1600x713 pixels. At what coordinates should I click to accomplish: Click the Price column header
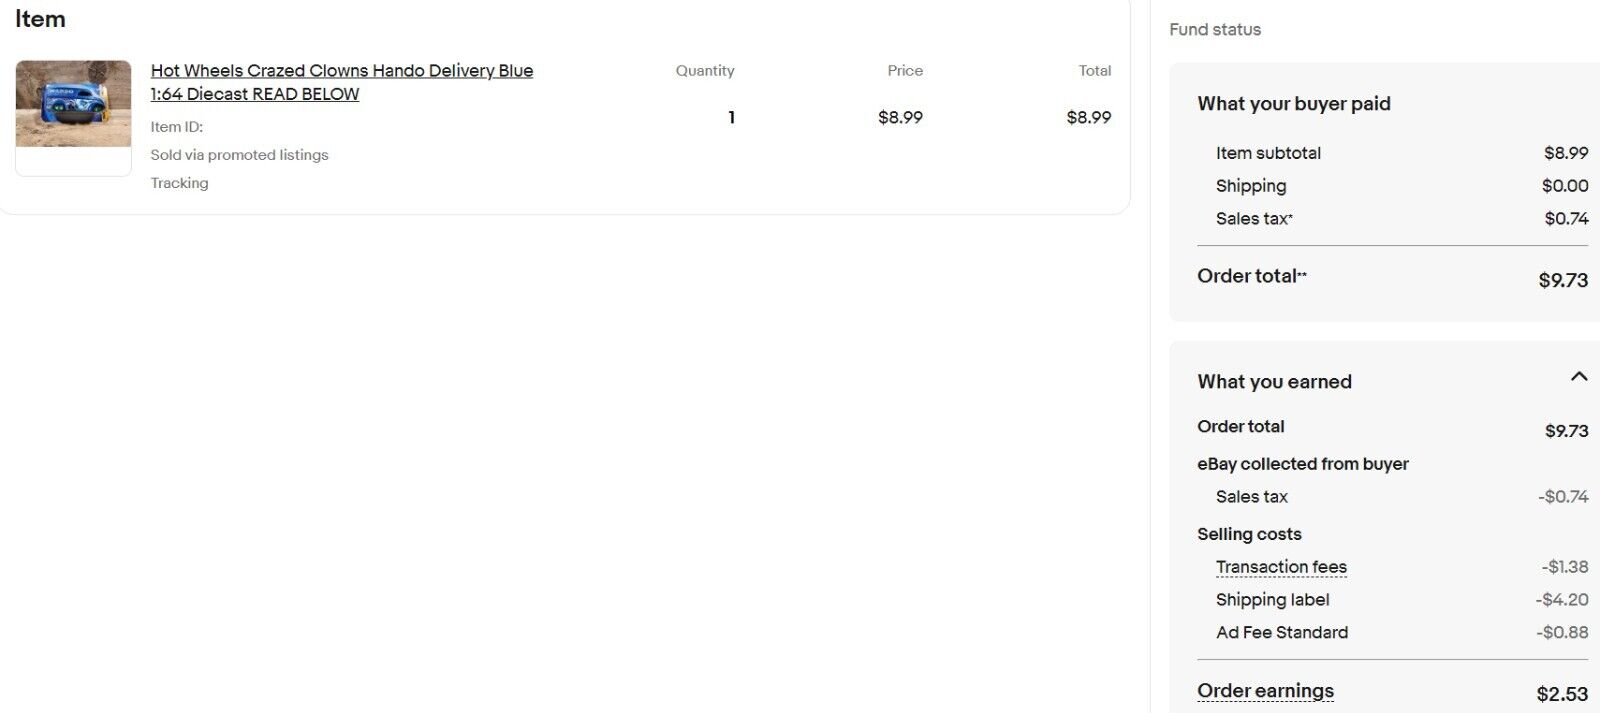[x=905, y=71]
